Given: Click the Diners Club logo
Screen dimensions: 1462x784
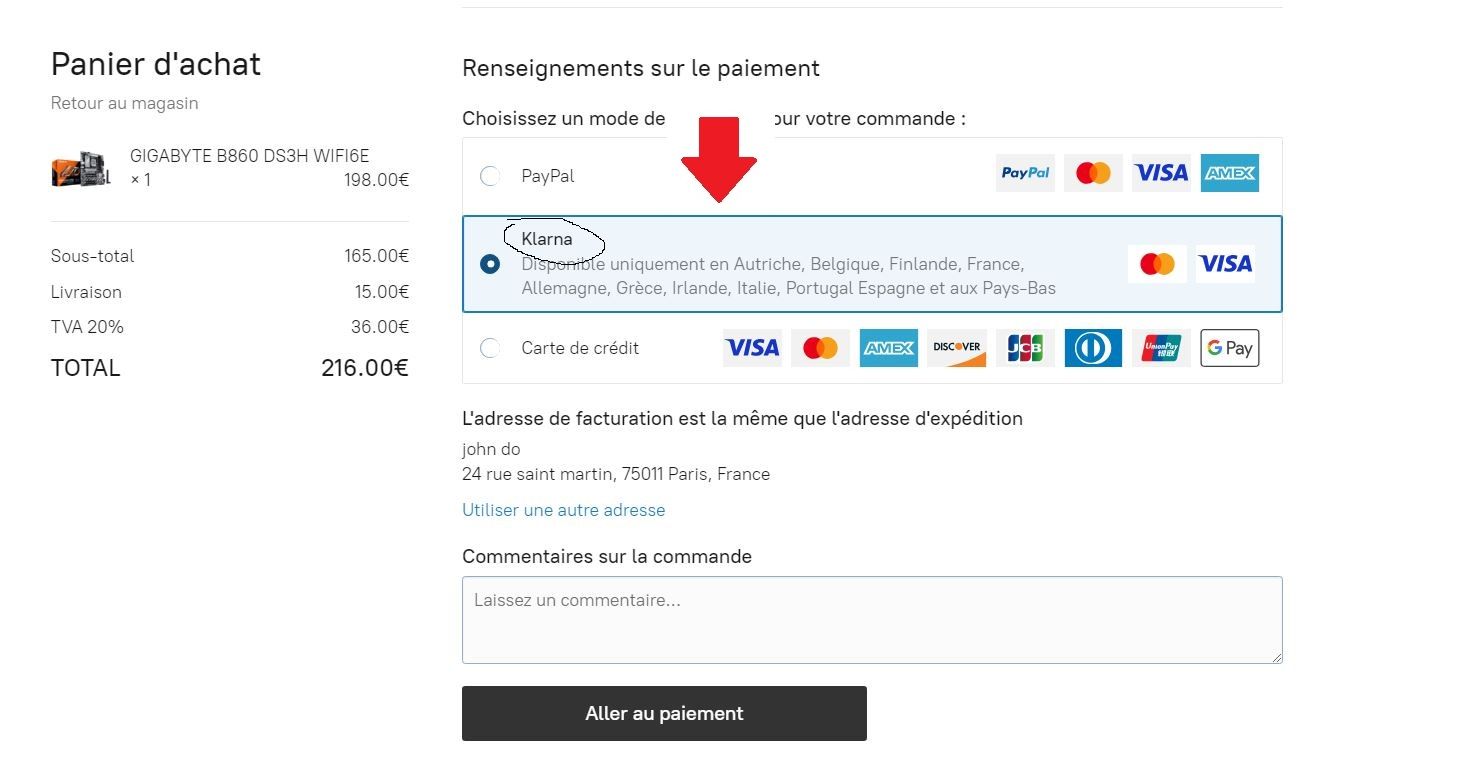Looking at the screenshot, I should tap(1093, 348).
